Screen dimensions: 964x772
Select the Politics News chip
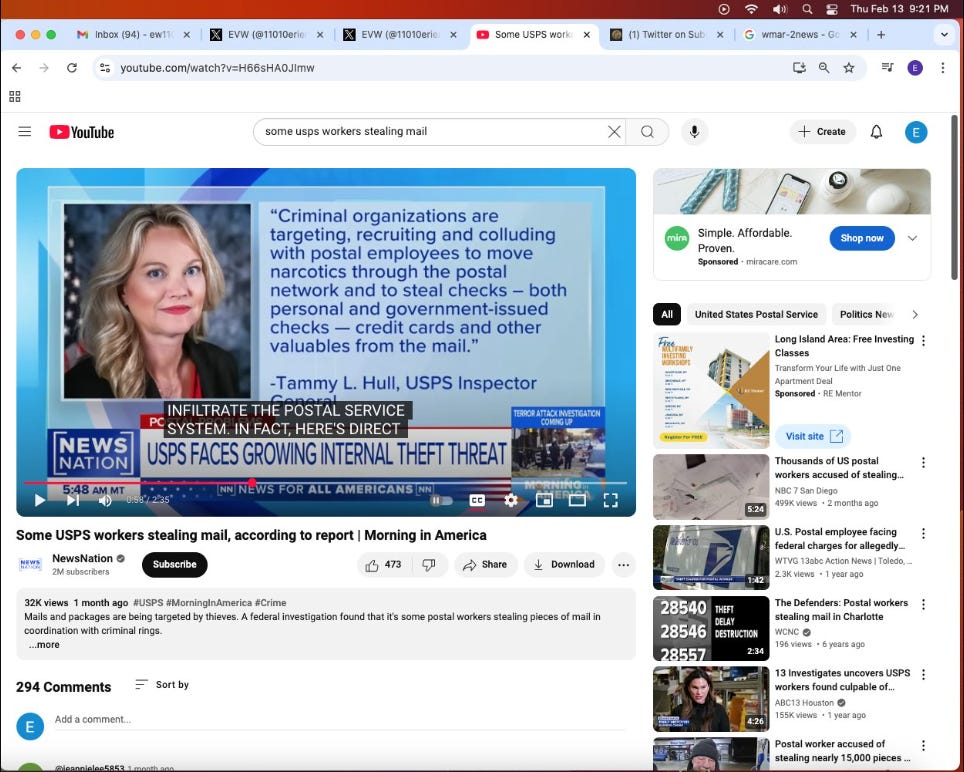click(x=866, y=314)
